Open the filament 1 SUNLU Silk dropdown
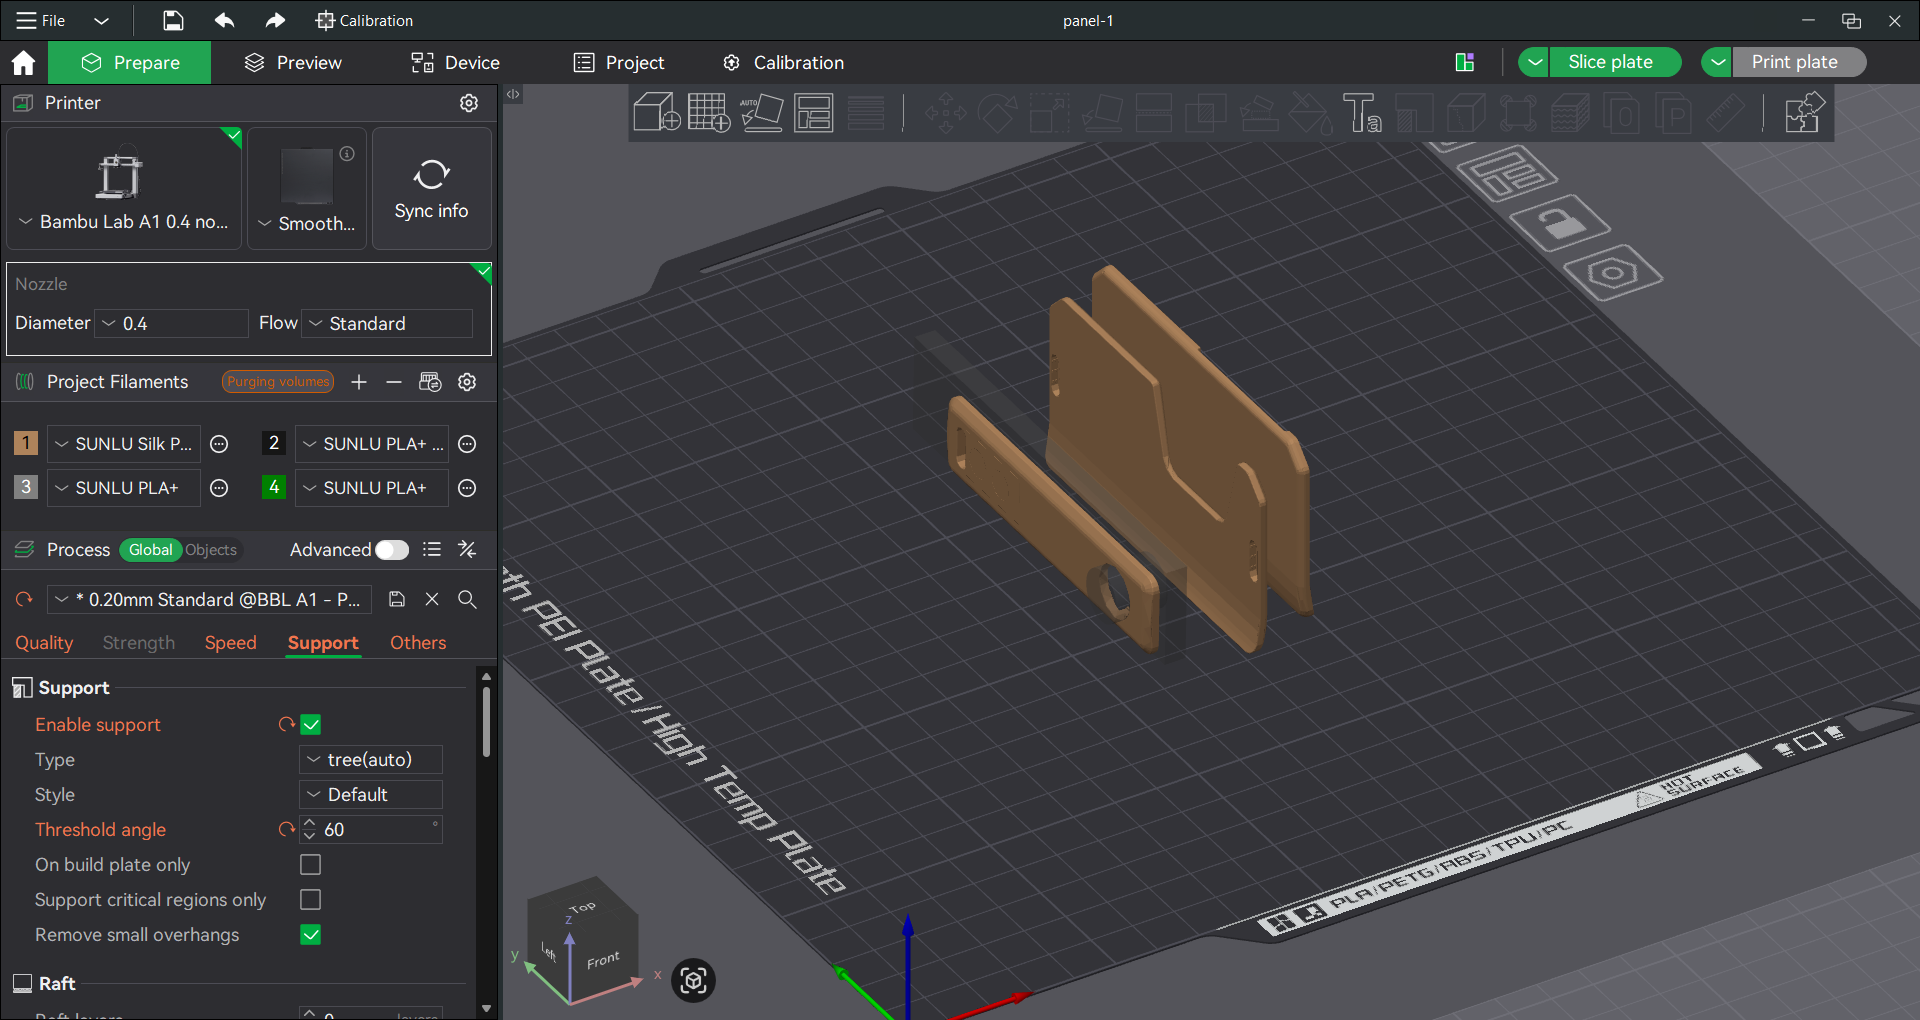Screen dimensions: 1920x1020 tap(124, 444)
